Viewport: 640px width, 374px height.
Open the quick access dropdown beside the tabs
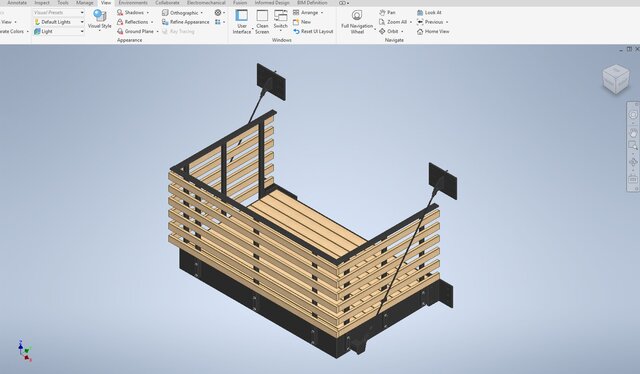[x=344, y=3]
